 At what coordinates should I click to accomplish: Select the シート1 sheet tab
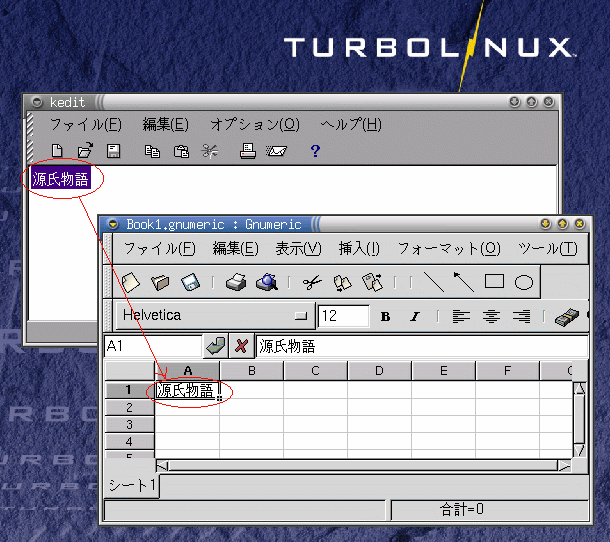pos(132,485)
